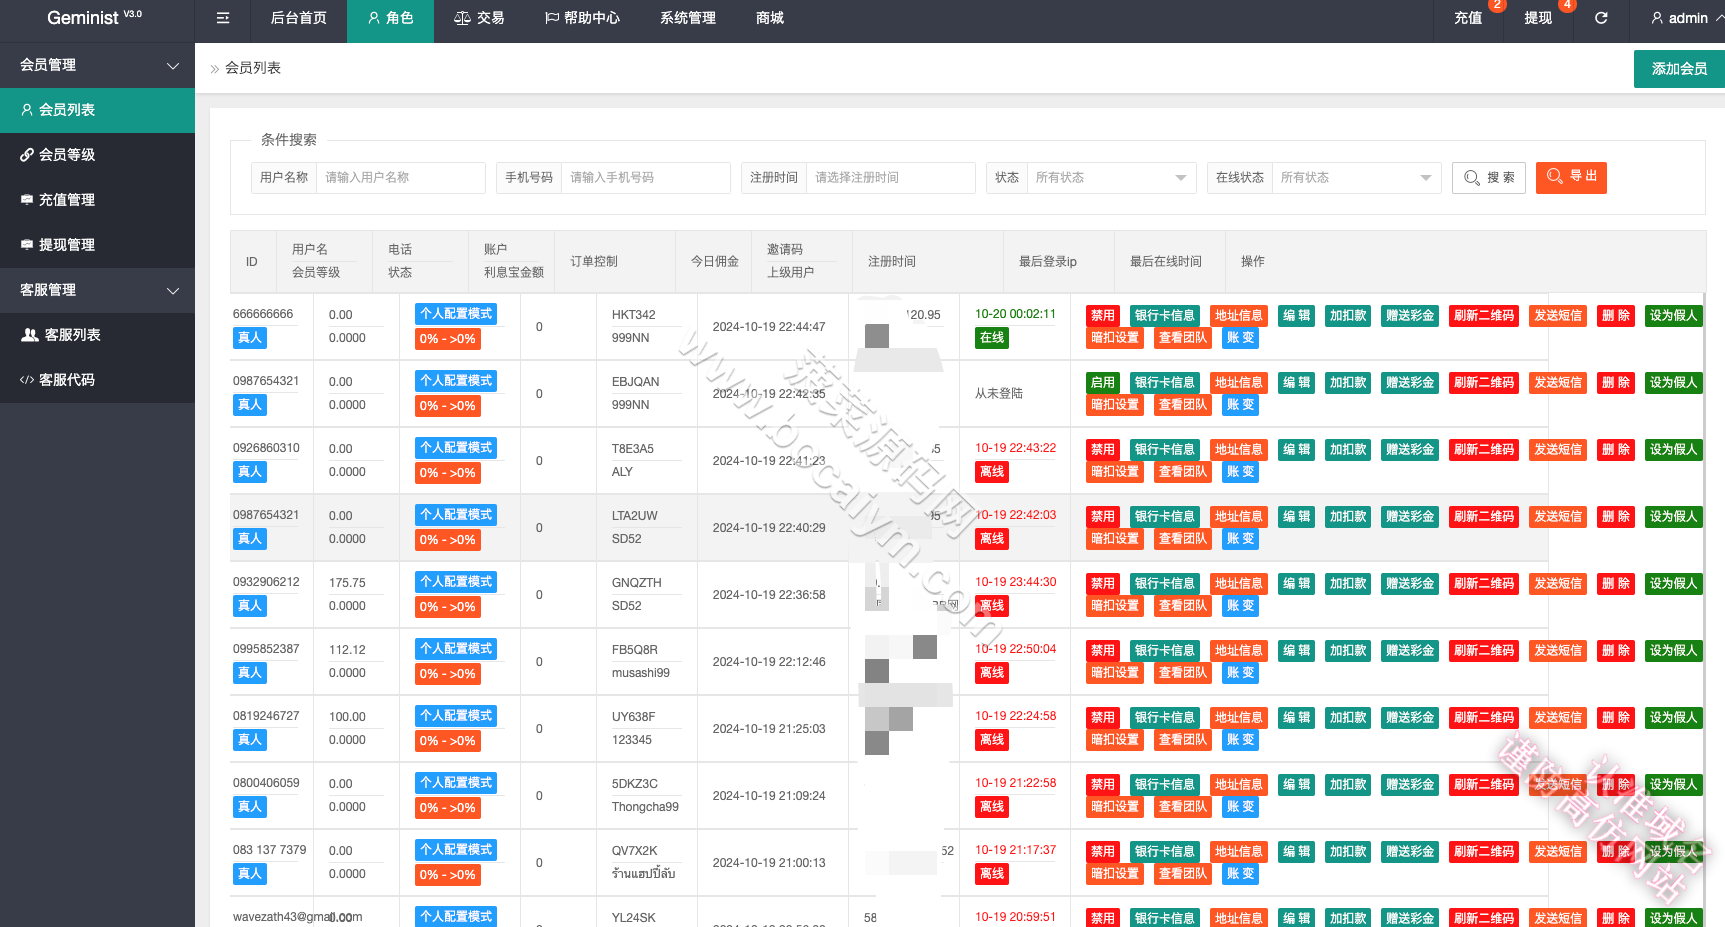Click balance value 175.75
The height and width of the screenshot is (927, 1725).
tap(347, 583)
